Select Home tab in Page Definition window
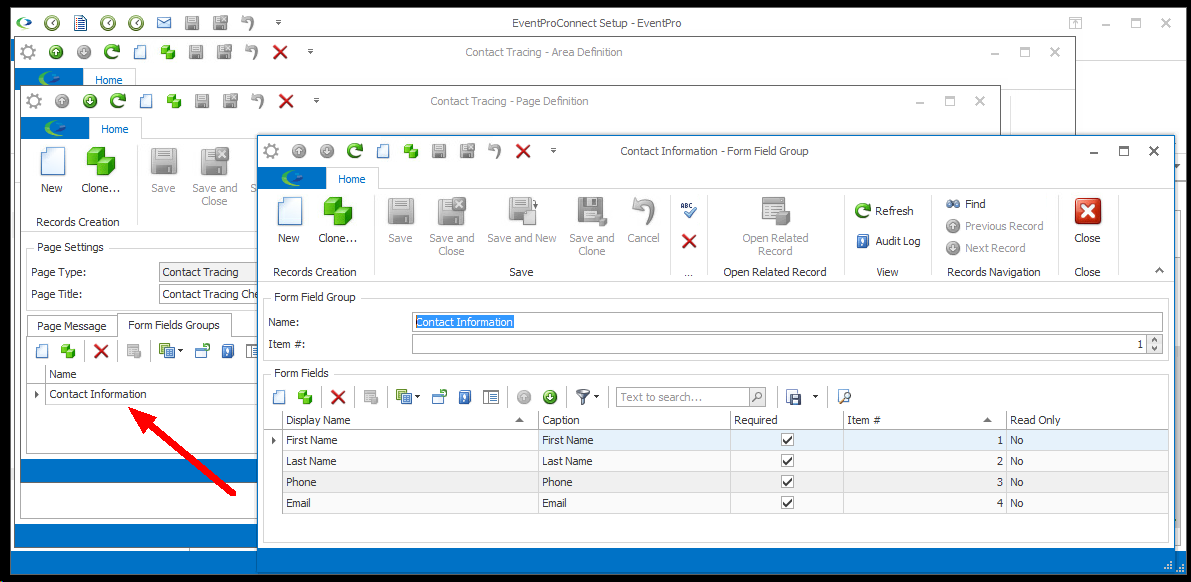The width and height of the screenshot is (1191, 582). (x=115, y=129)
